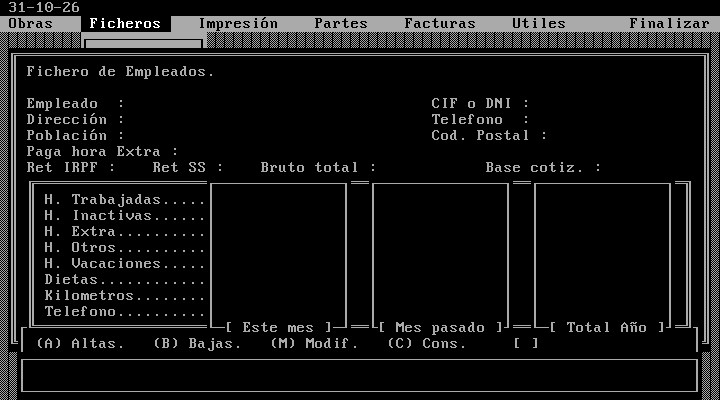Click the Ret IRPF field
Viewport: 720px width, 400px height.
point(133,168)
